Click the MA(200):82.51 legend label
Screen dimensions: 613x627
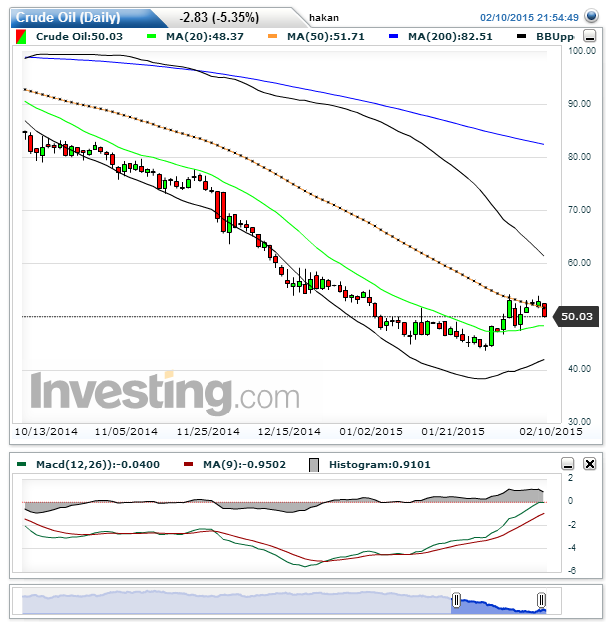[450, 37]
